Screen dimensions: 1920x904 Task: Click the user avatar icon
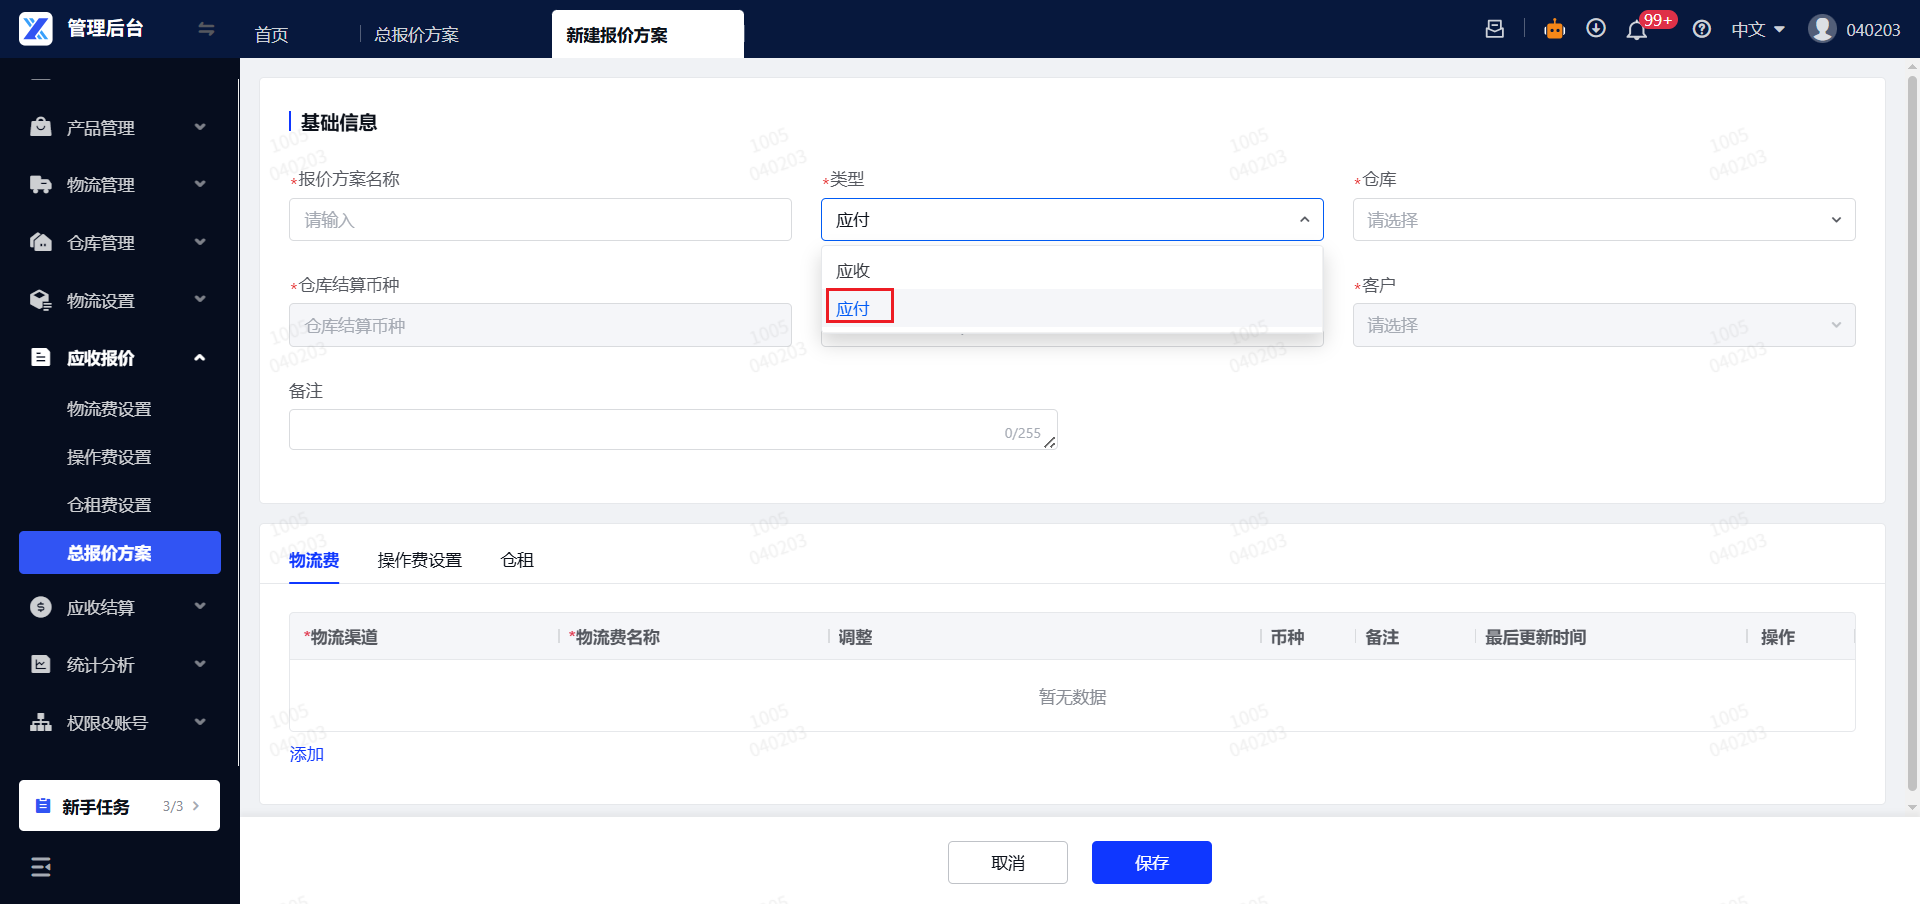coord(1822,29)
